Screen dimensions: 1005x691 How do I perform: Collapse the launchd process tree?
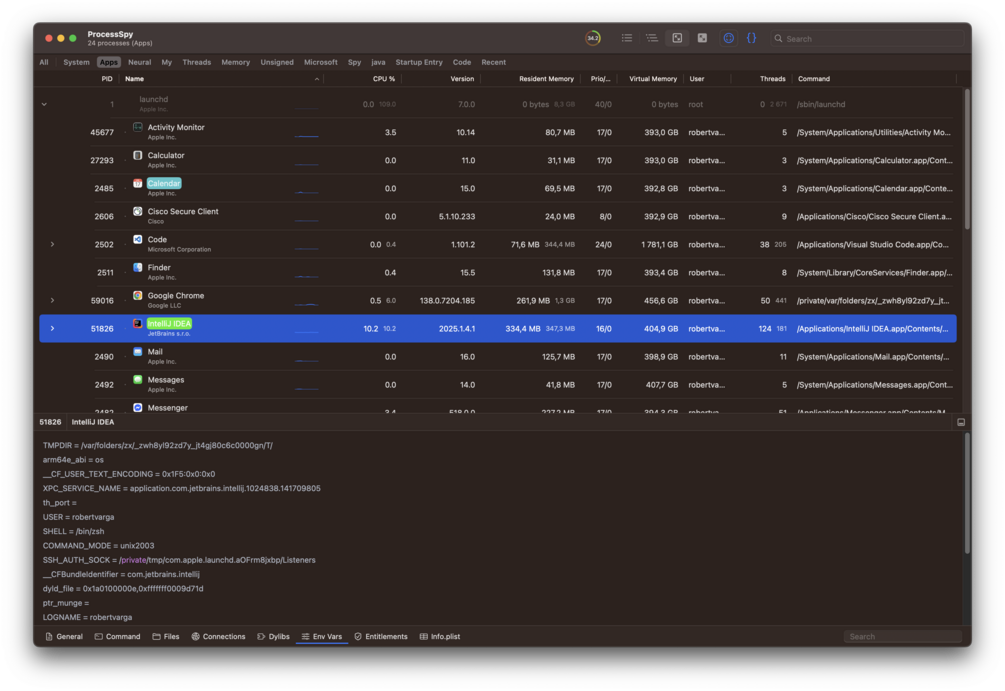(44, 104)
